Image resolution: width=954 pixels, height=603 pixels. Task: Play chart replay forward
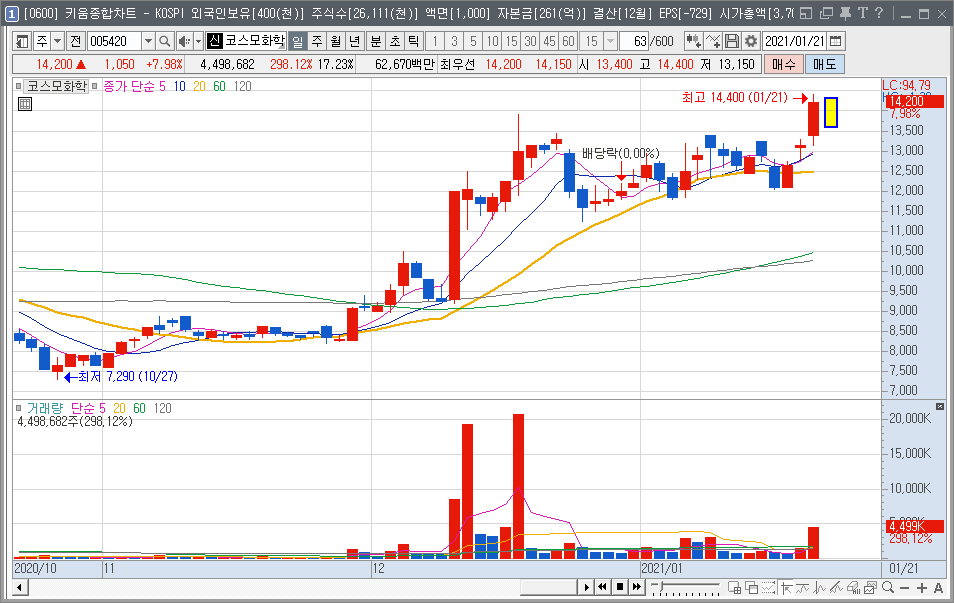point(586,587)
